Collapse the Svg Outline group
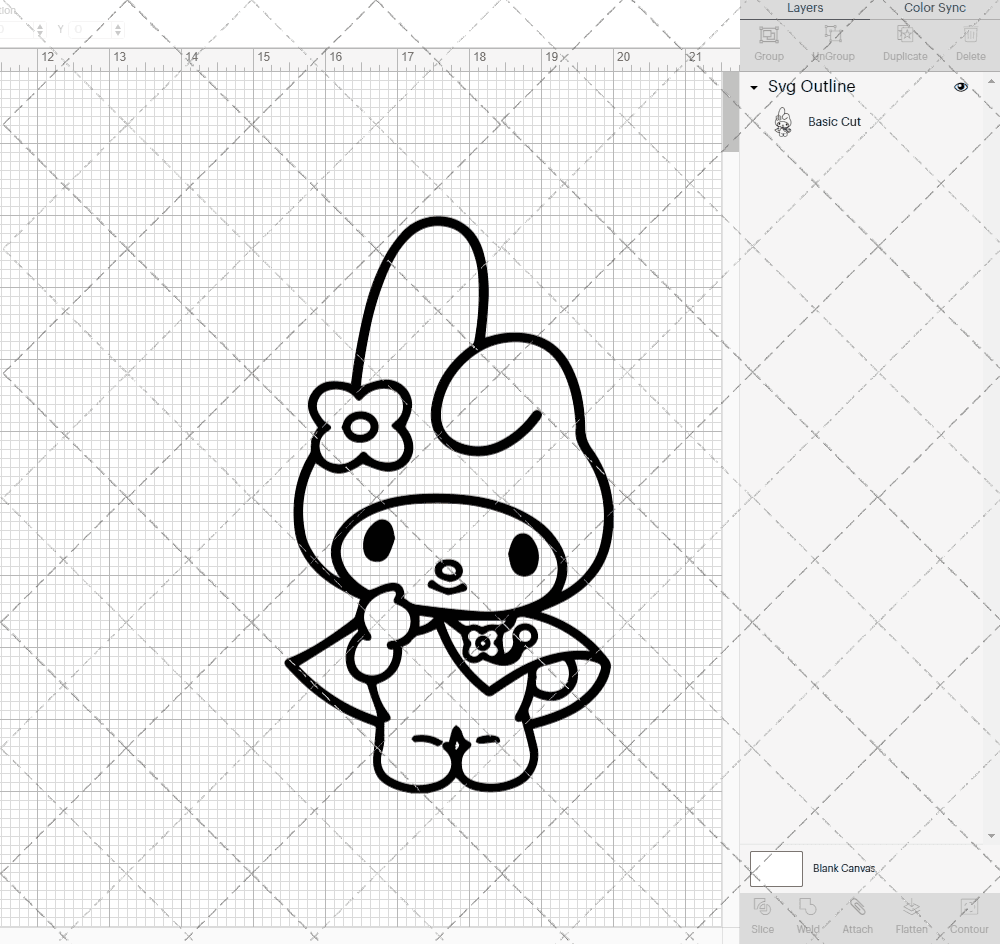1000x944 pixels. (x=753, y=87)
